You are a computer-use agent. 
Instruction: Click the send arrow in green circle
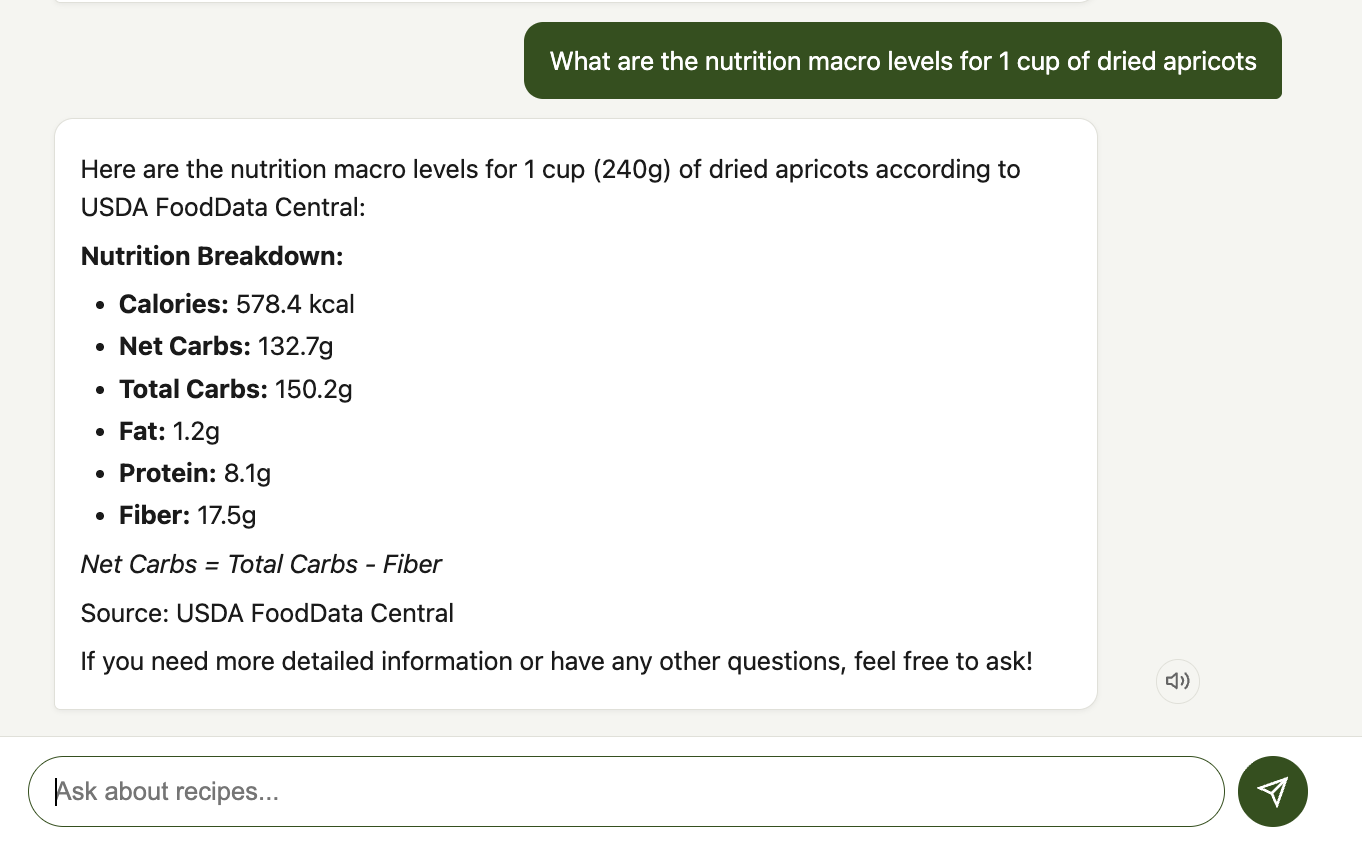1272,791
